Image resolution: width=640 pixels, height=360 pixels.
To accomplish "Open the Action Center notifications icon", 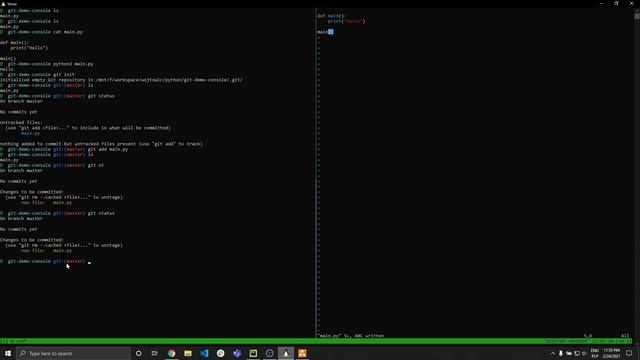I will click(x=629, y=353).
